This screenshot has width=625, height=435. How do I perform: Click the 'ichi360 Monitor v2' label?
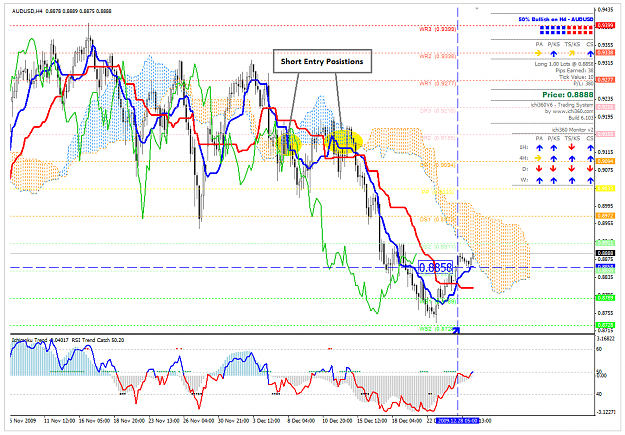(572, 130)
